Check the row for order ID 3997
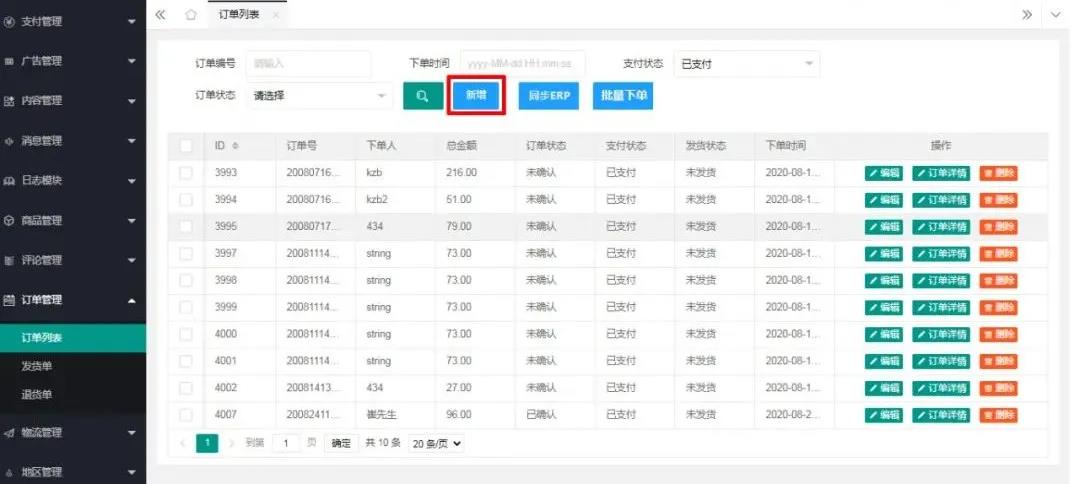The width and height of the screenshot is (1080, 484). coord(186,253)
